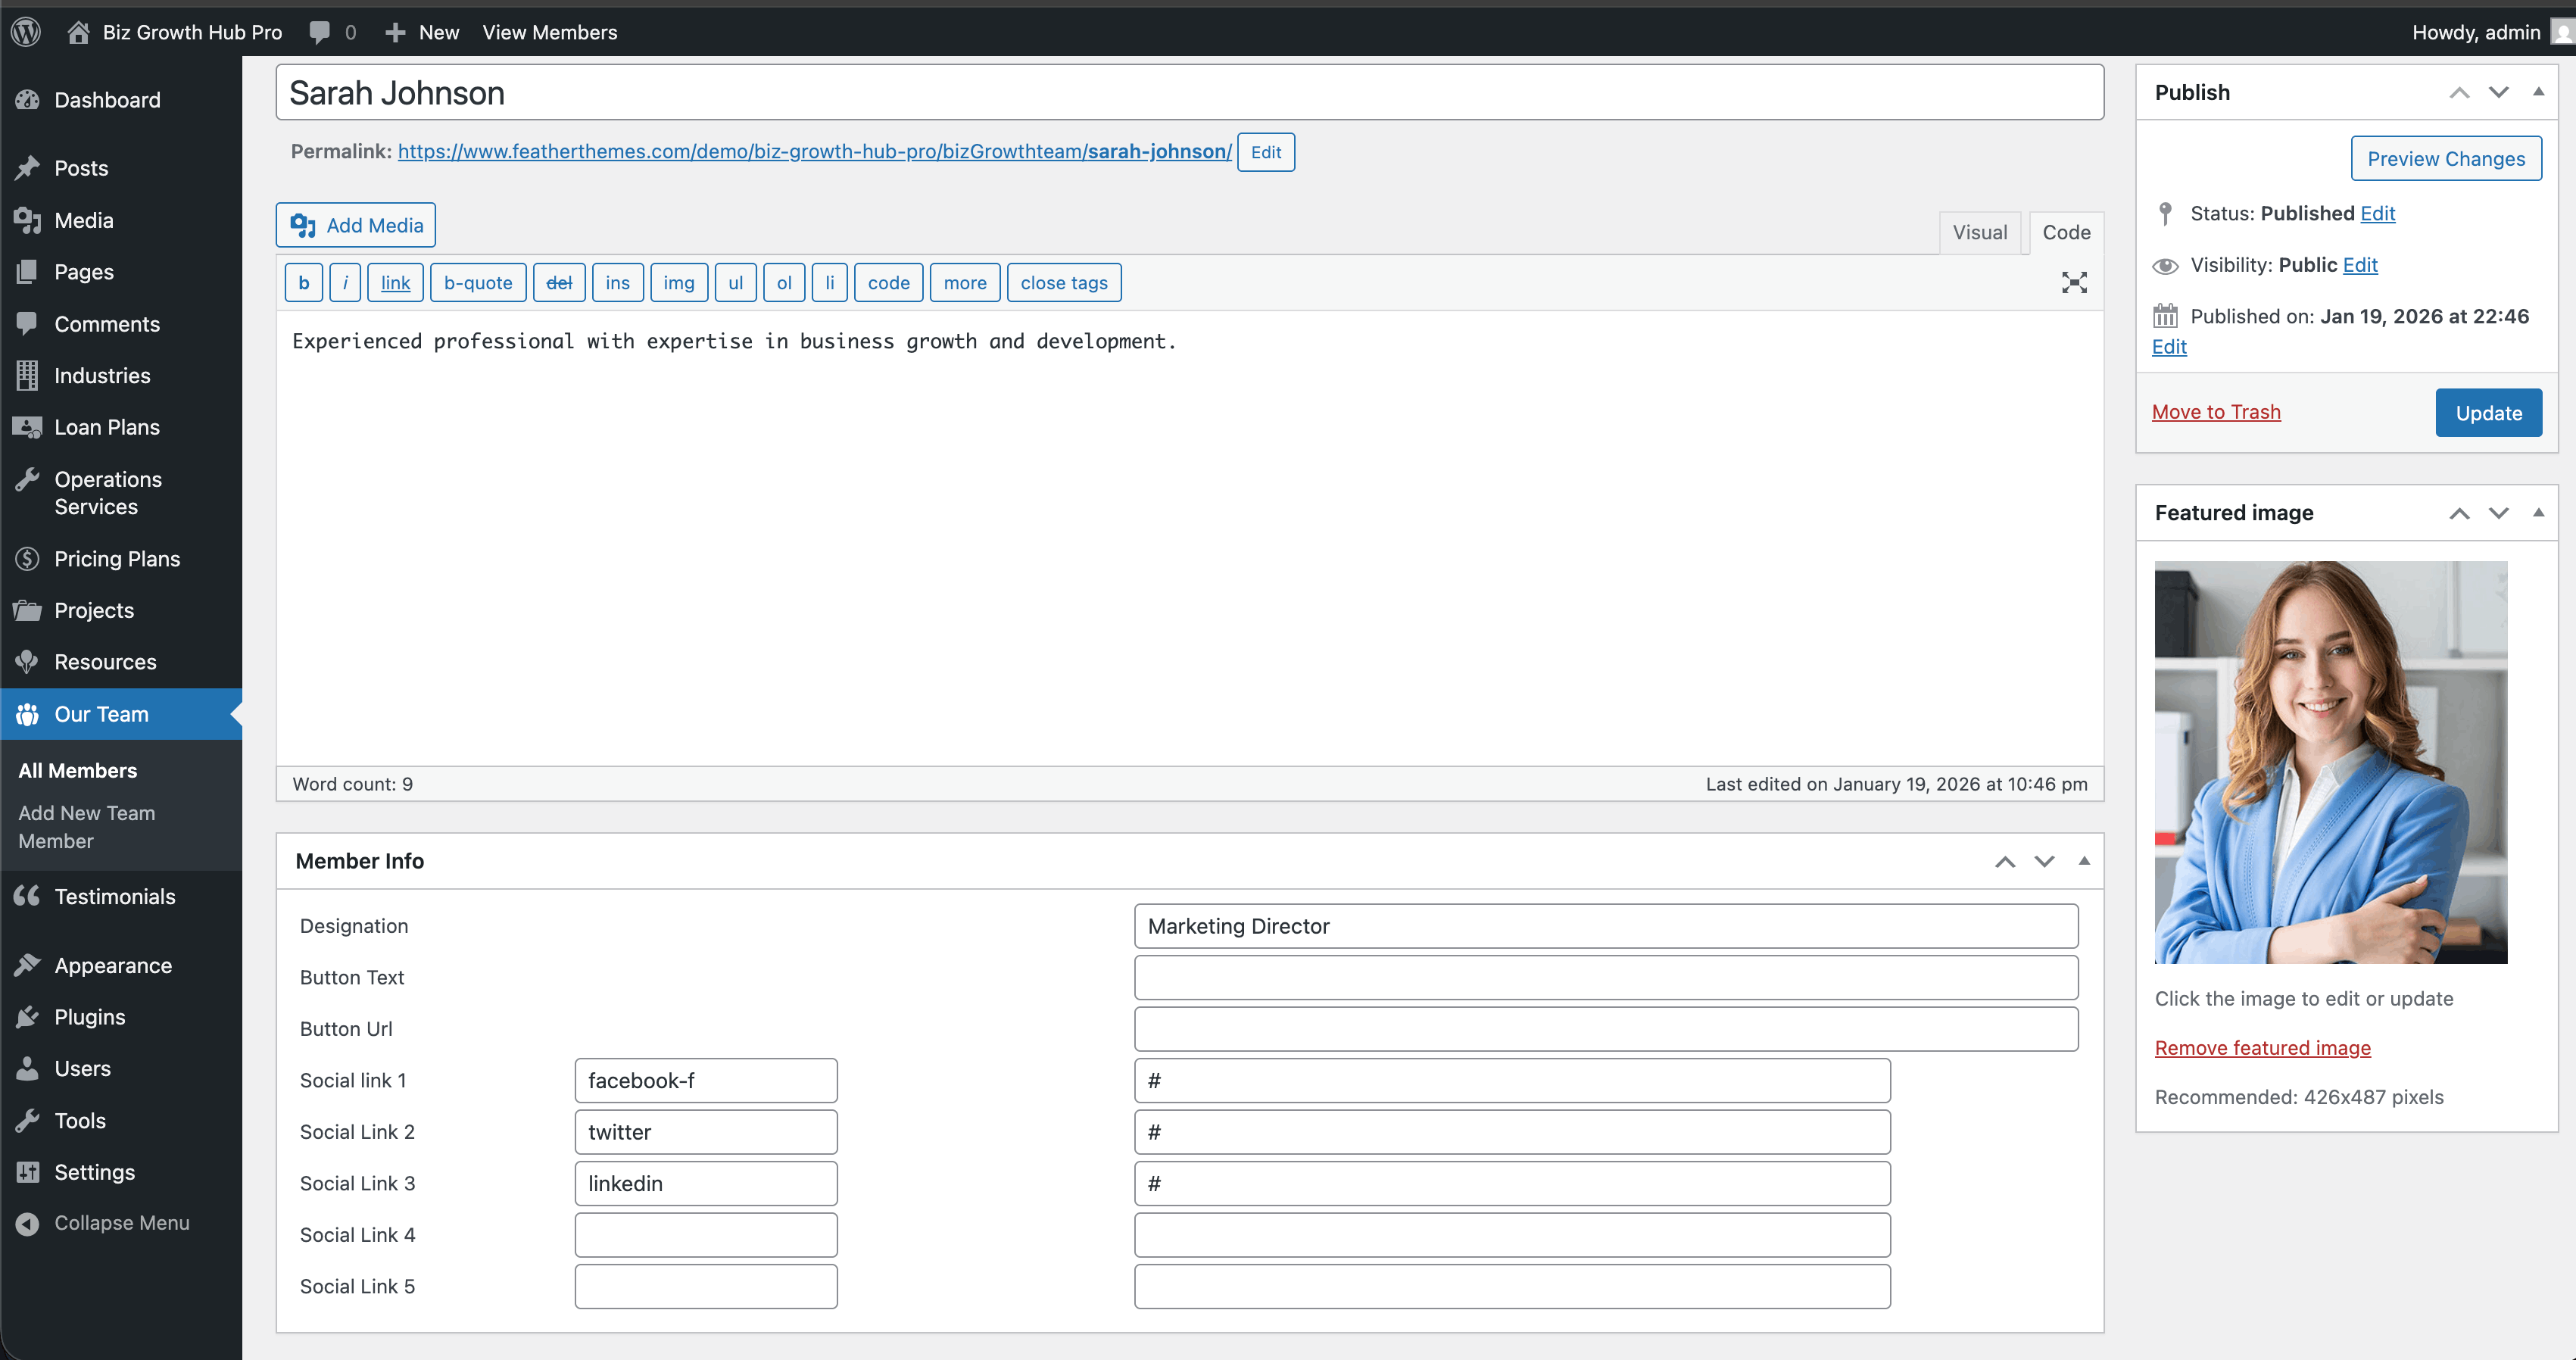2576x1360 pixels.
Task: Click Remove featured image link
Action: point(2262,1047)
